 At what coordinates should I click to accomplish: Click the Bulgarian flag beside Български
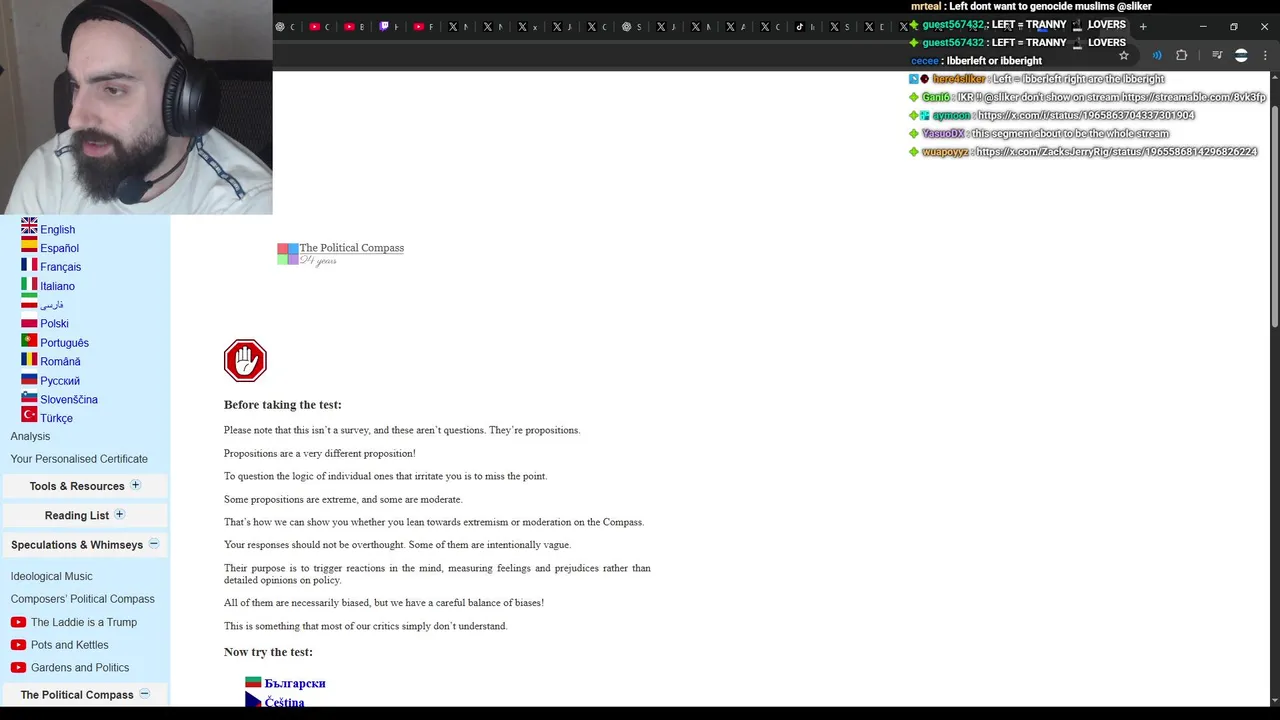coord(253,683)
